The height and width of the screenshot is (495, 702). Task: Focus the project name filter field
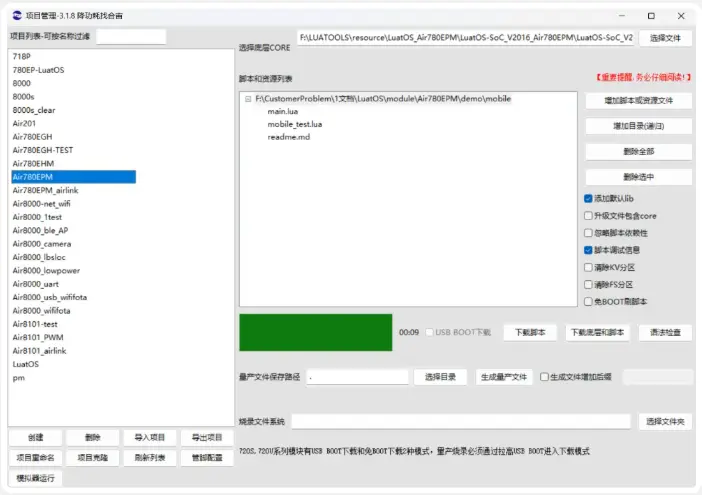131,37
